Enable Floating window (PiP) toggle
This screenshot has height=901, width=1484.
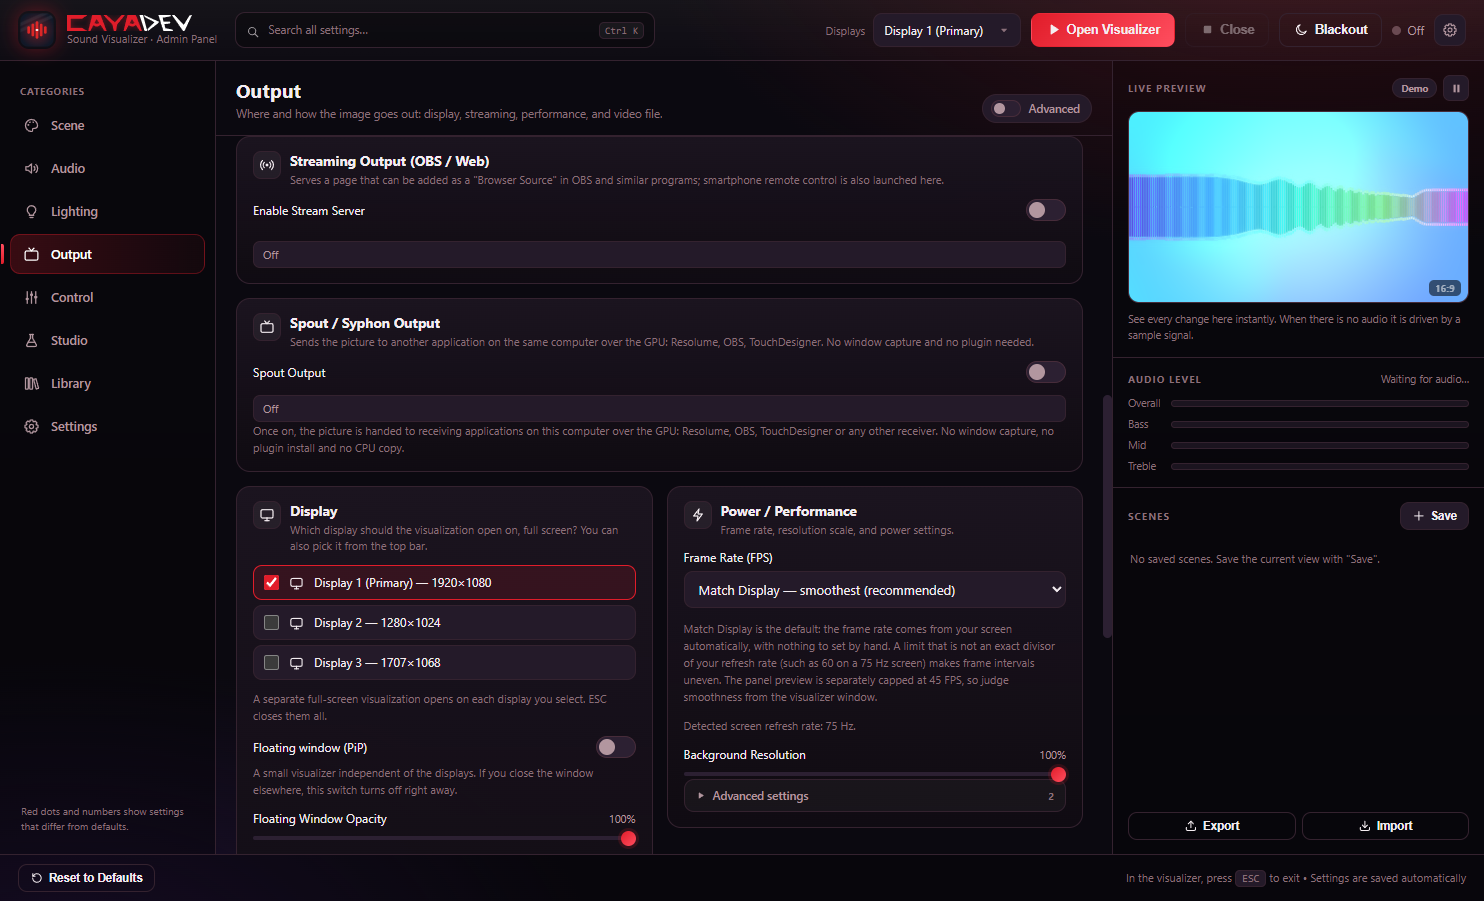pos(616,747)
